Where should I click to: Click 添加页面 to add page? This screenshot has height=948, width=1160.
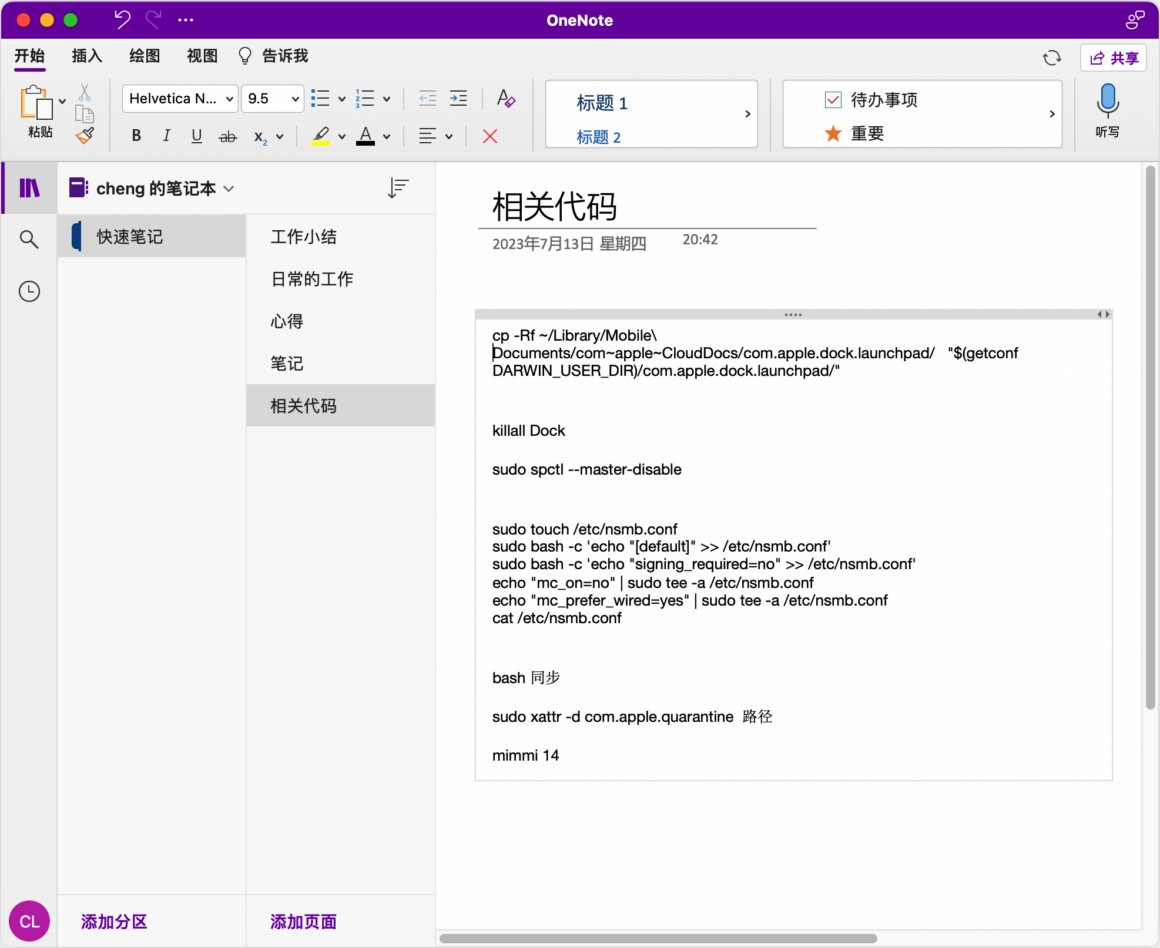[x=303, y=921]
